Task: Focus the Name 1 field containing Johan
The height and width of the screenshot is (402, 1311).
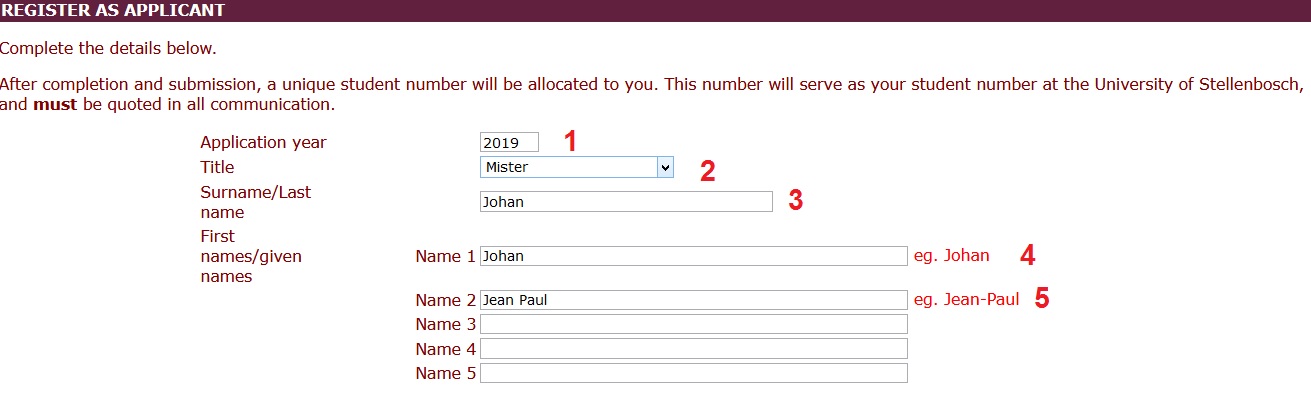Action: pos(693,256)
